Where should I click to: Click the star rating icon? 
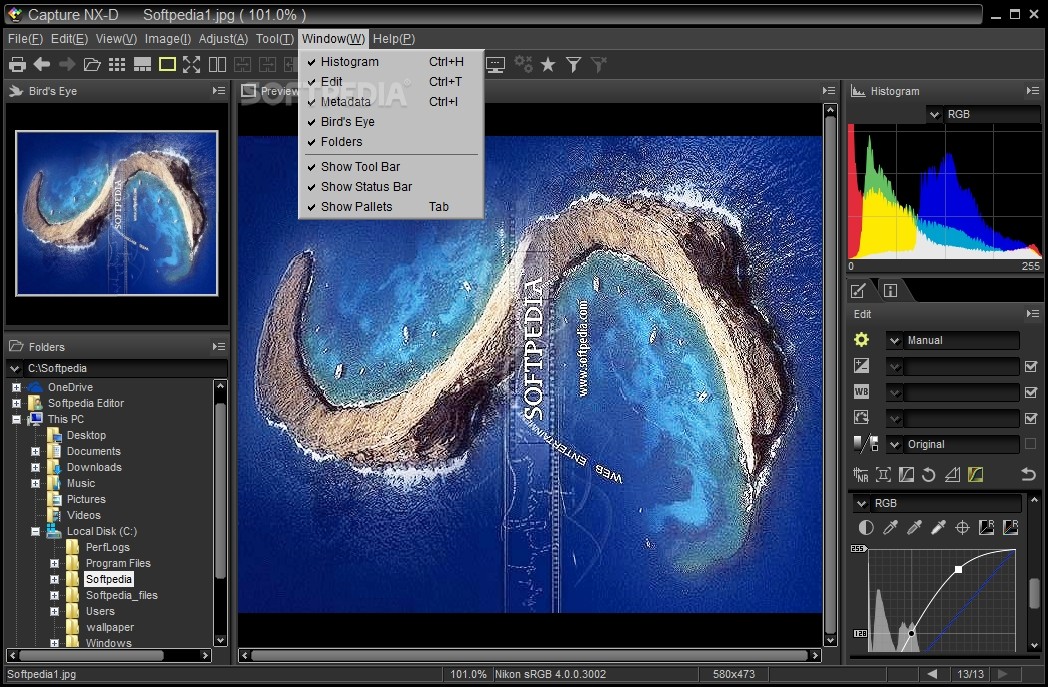[548, 65]
